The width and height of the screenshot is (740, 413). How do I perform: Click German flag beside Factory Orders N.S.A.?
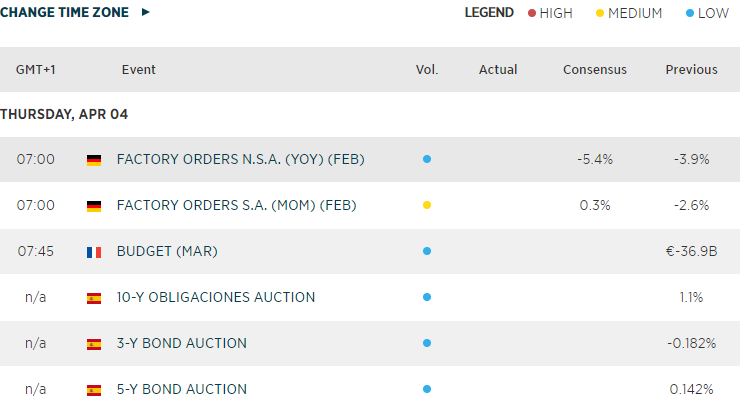[94, 160]
